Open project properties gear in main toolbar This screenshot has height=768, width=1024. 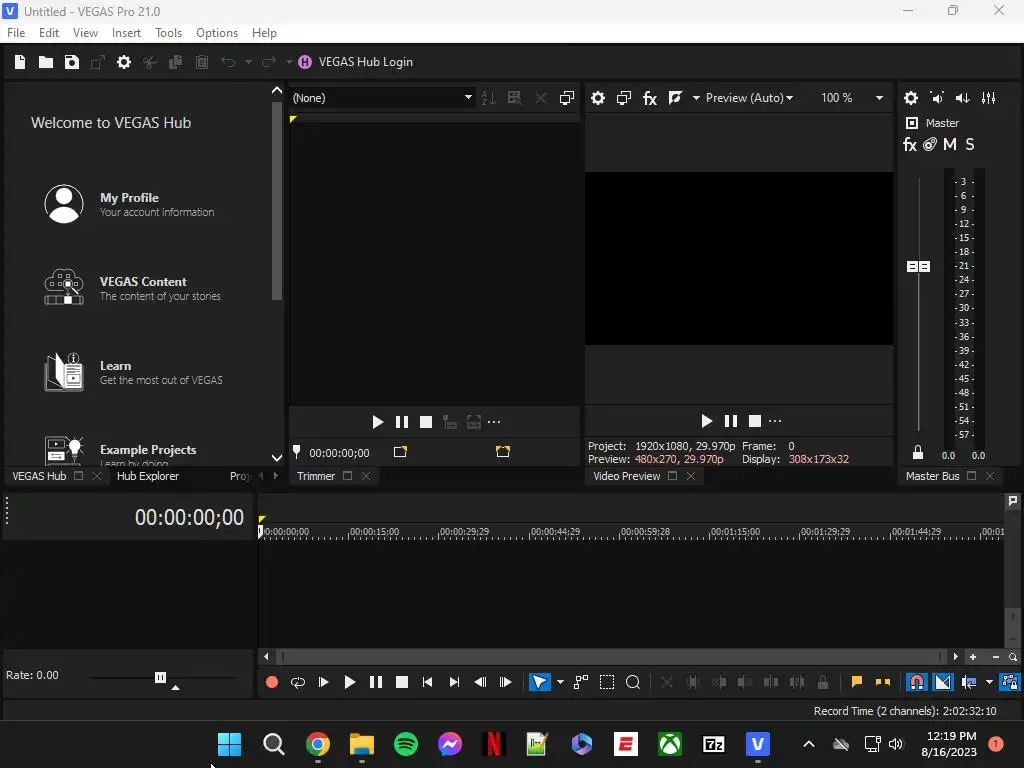(x=123, y=62)
